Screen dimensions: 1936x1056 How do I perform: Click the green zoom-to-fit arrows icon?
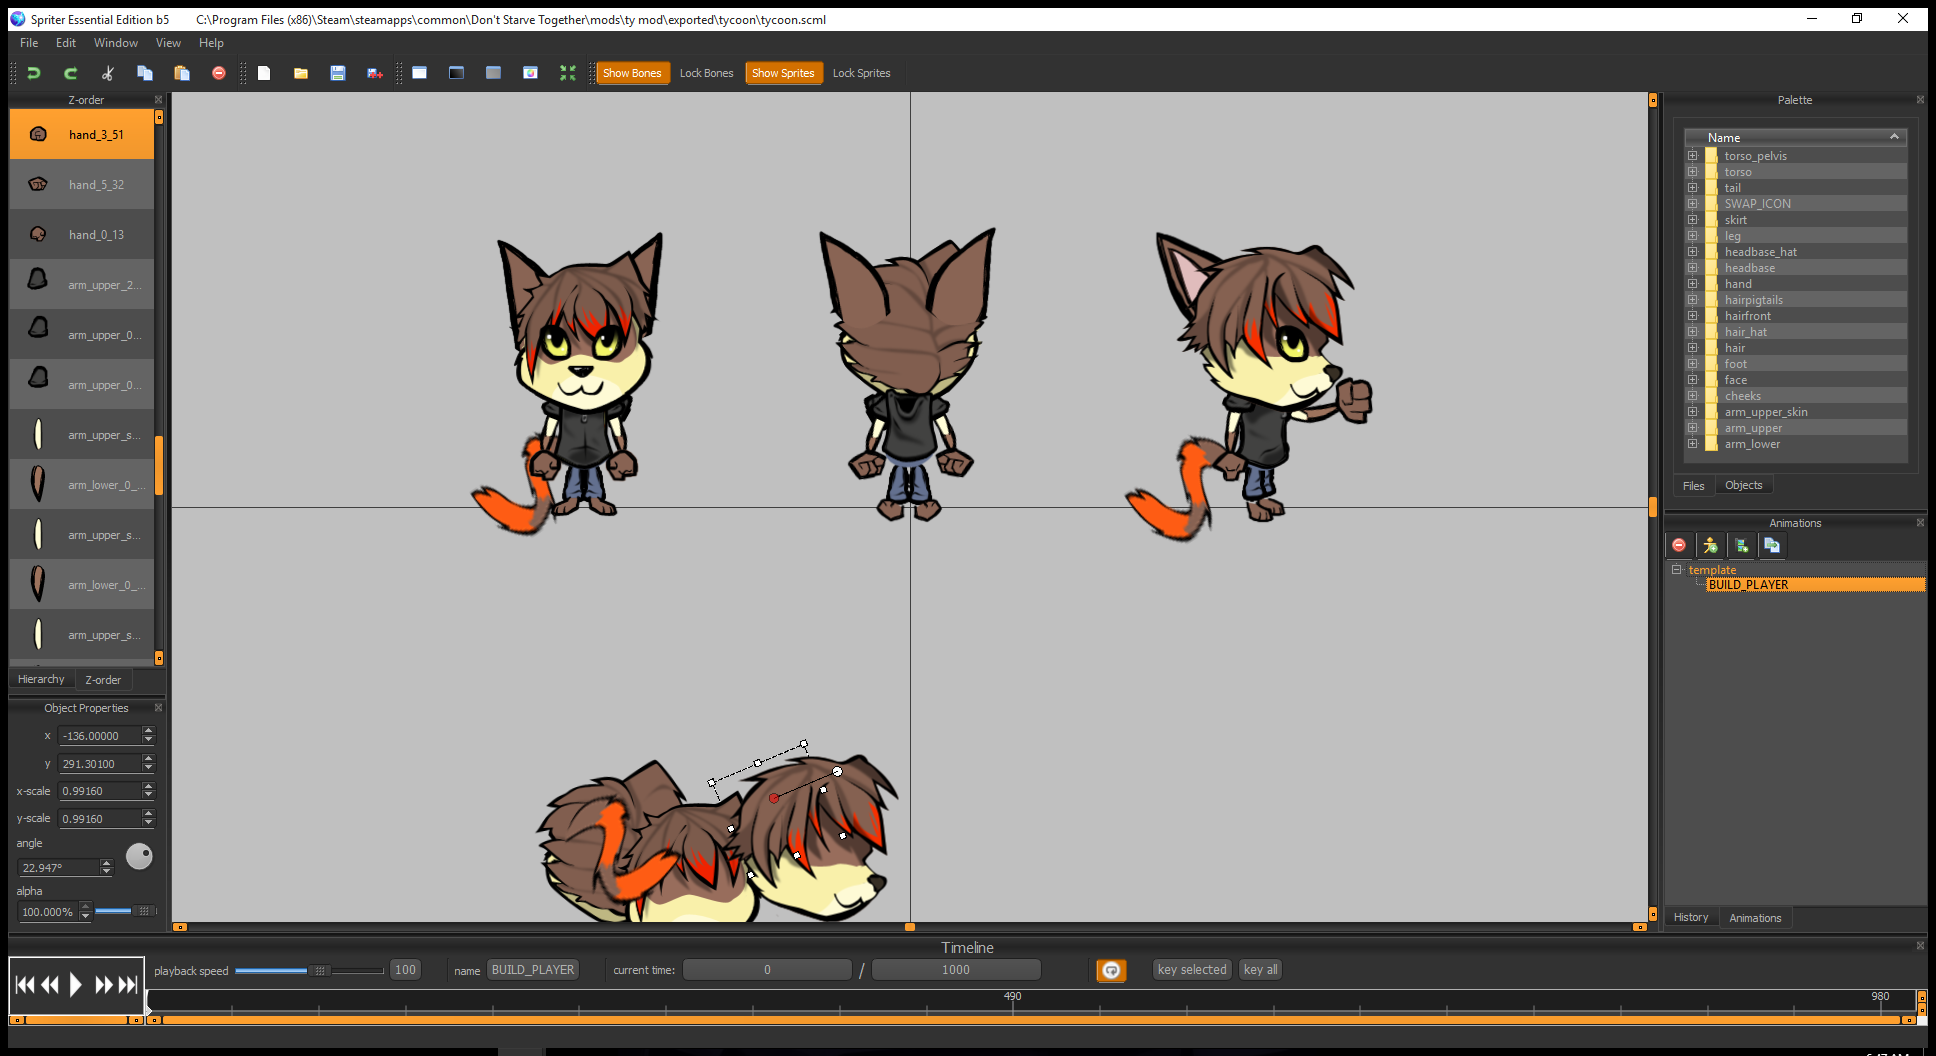pos(568,73)
